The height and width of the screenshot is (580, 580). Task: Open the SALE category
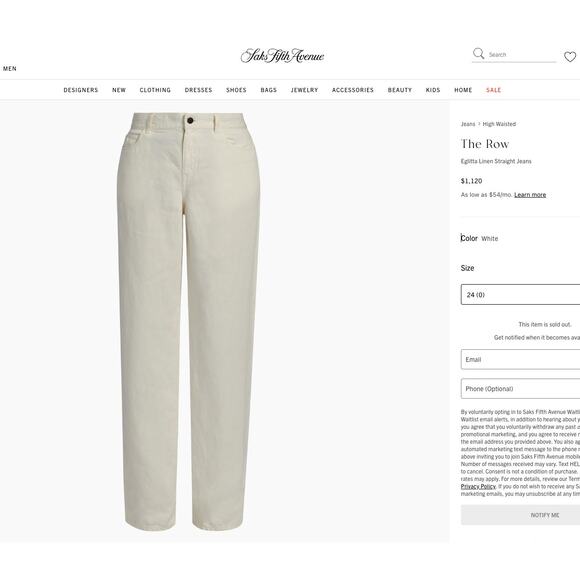[493, 90]
